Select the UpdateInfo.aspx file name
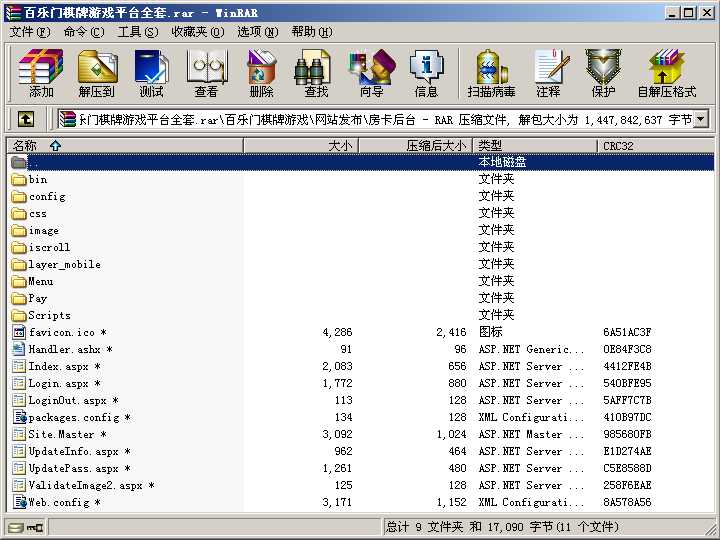720x540 pixels. point(73,451)
